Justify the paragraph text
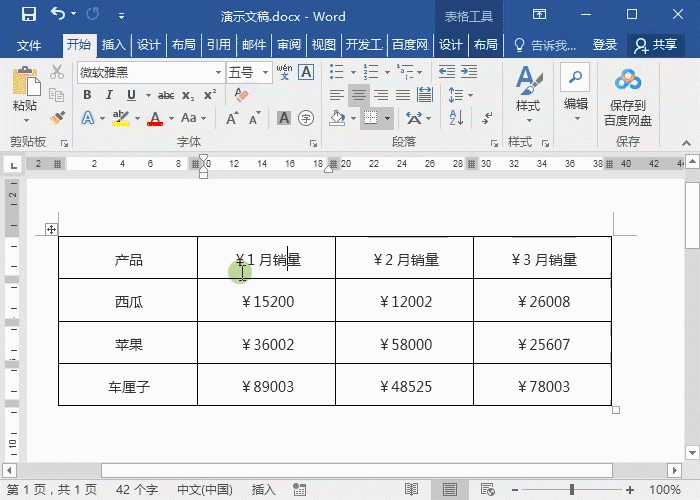The height and width of the screenshot is (500, 700). click(x=403, y=95)
